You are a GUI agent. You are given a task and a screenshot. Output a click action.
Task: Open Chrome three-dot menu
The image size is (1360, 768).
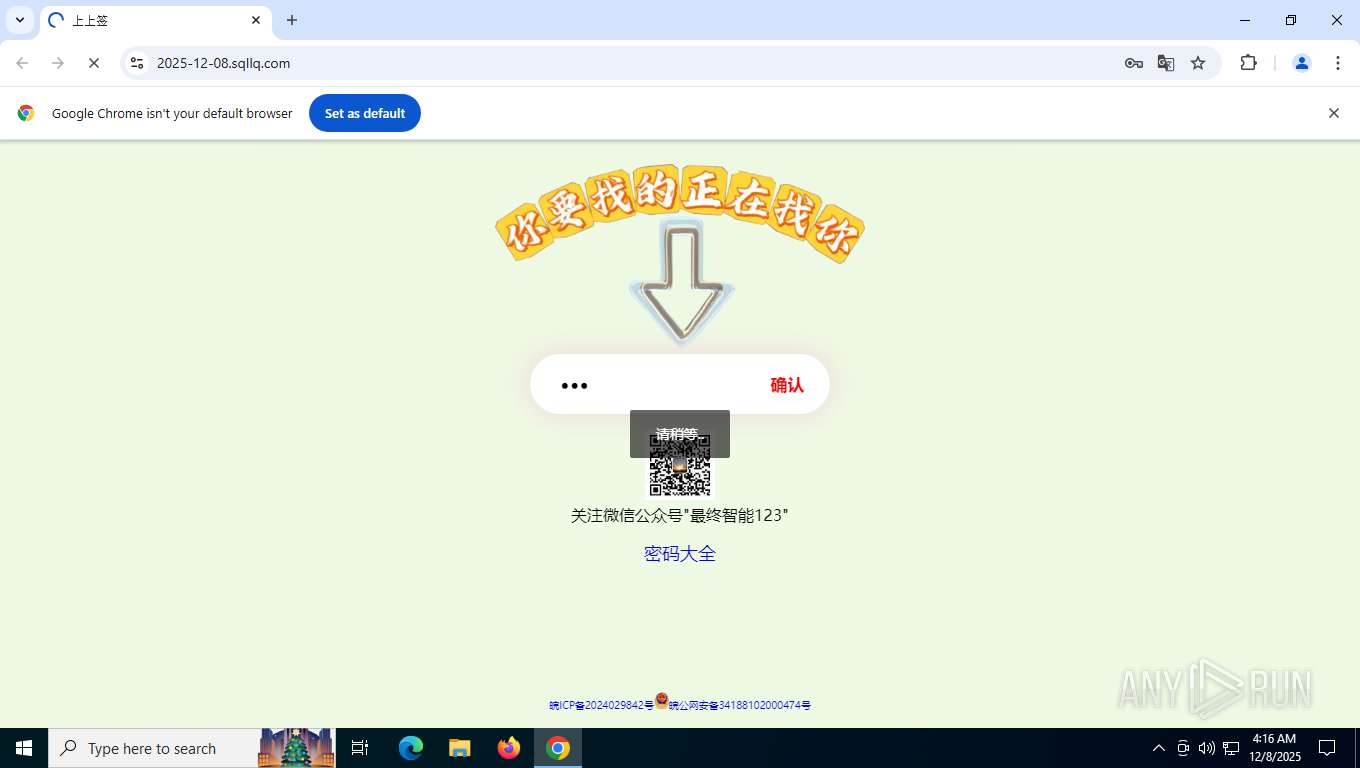click(1338, 63)
